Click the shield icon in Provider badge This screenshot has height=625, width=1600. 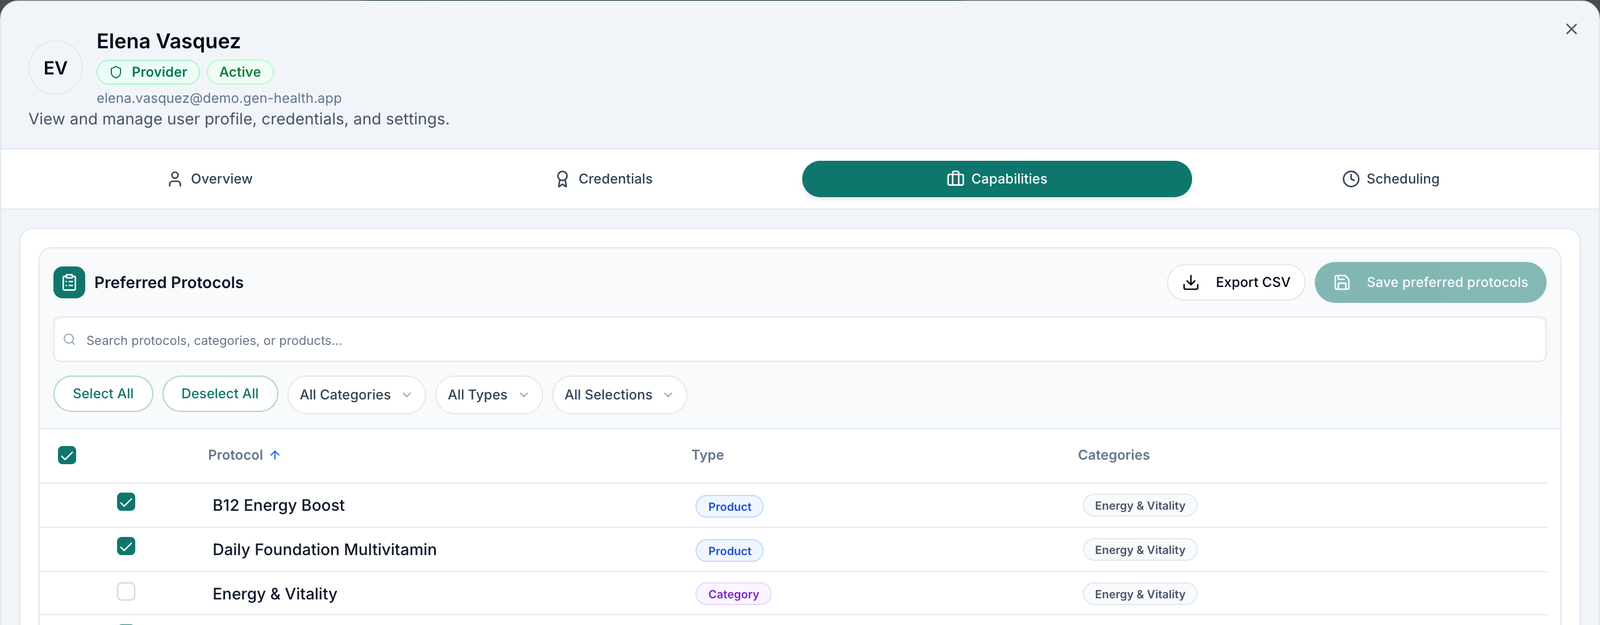116,72
